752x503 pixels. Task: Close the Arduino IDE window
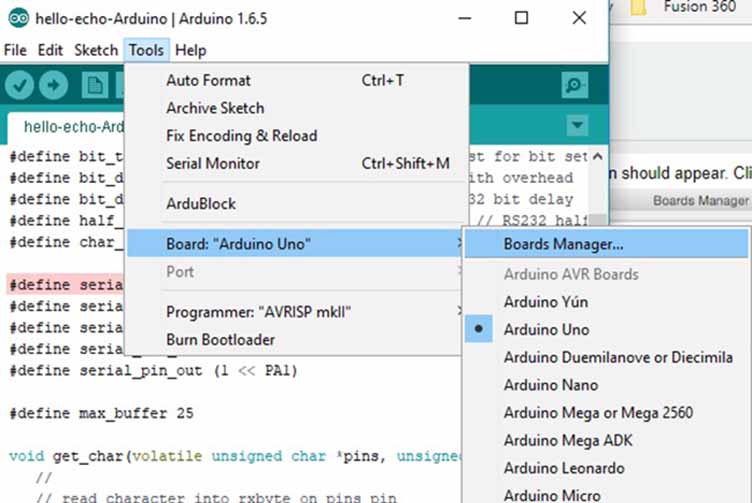coord(579,18)
